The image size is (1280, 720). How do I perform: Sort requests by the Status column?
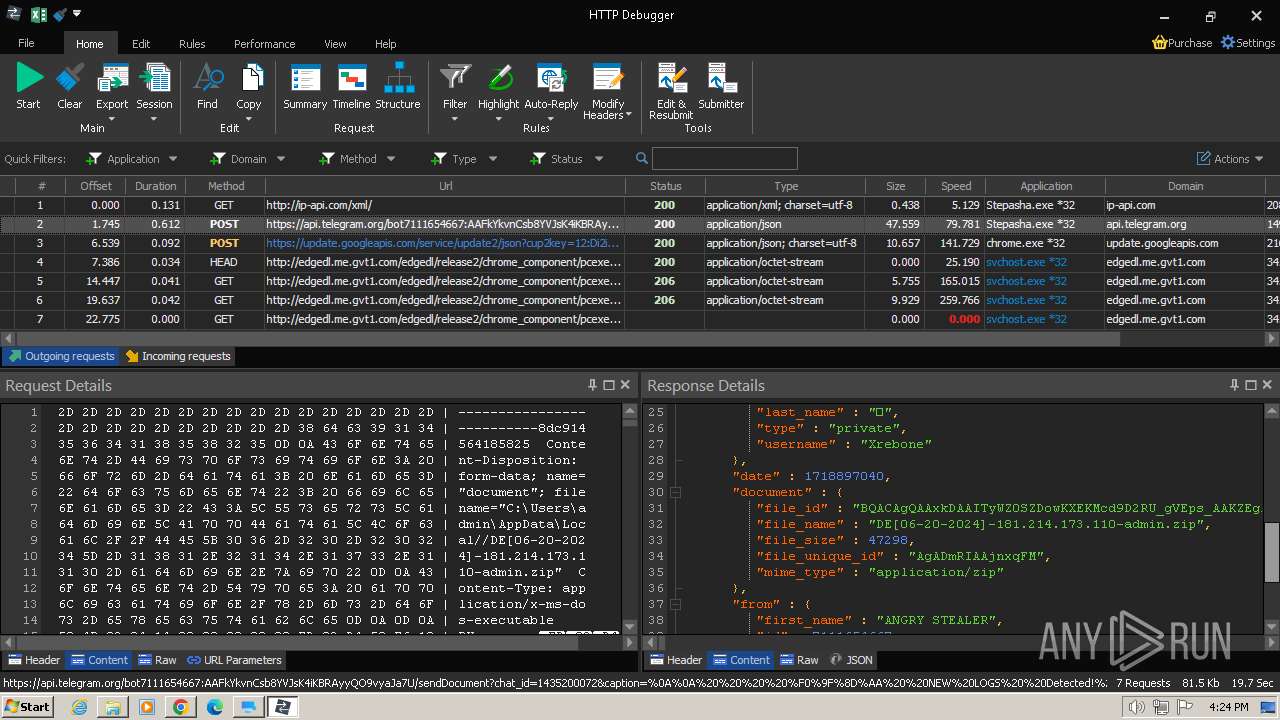pyautogui.click(x=665, y=186)
